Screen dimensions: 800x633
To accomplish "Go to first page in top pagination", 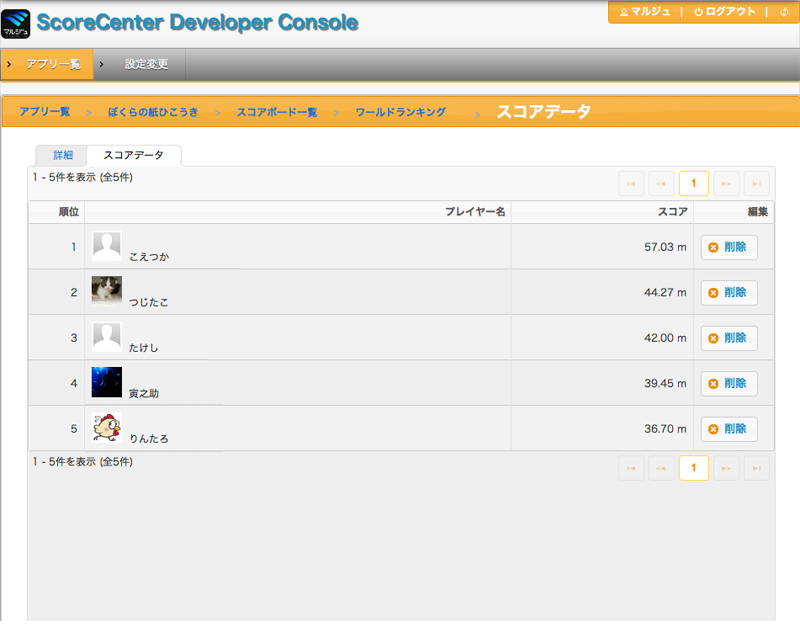I will 631,183.
